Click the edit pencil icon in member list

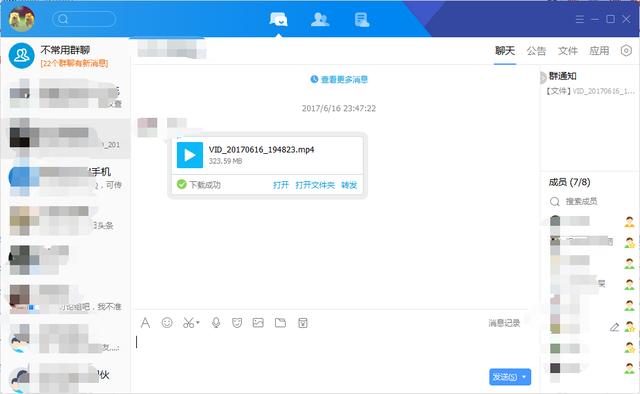614,327
